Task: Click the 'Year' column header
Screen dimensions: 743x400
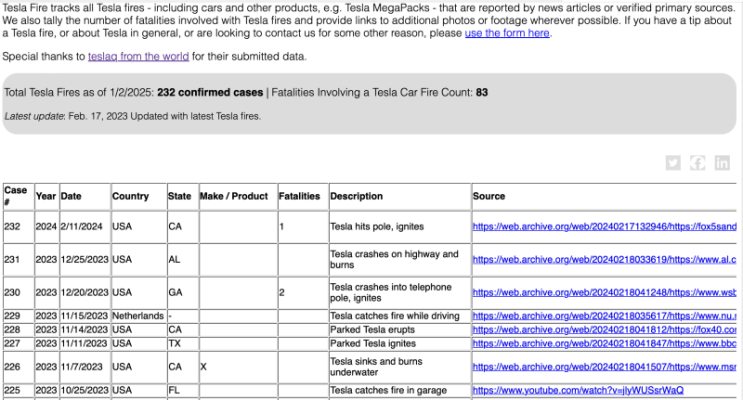Action: [x=45, y=196]
